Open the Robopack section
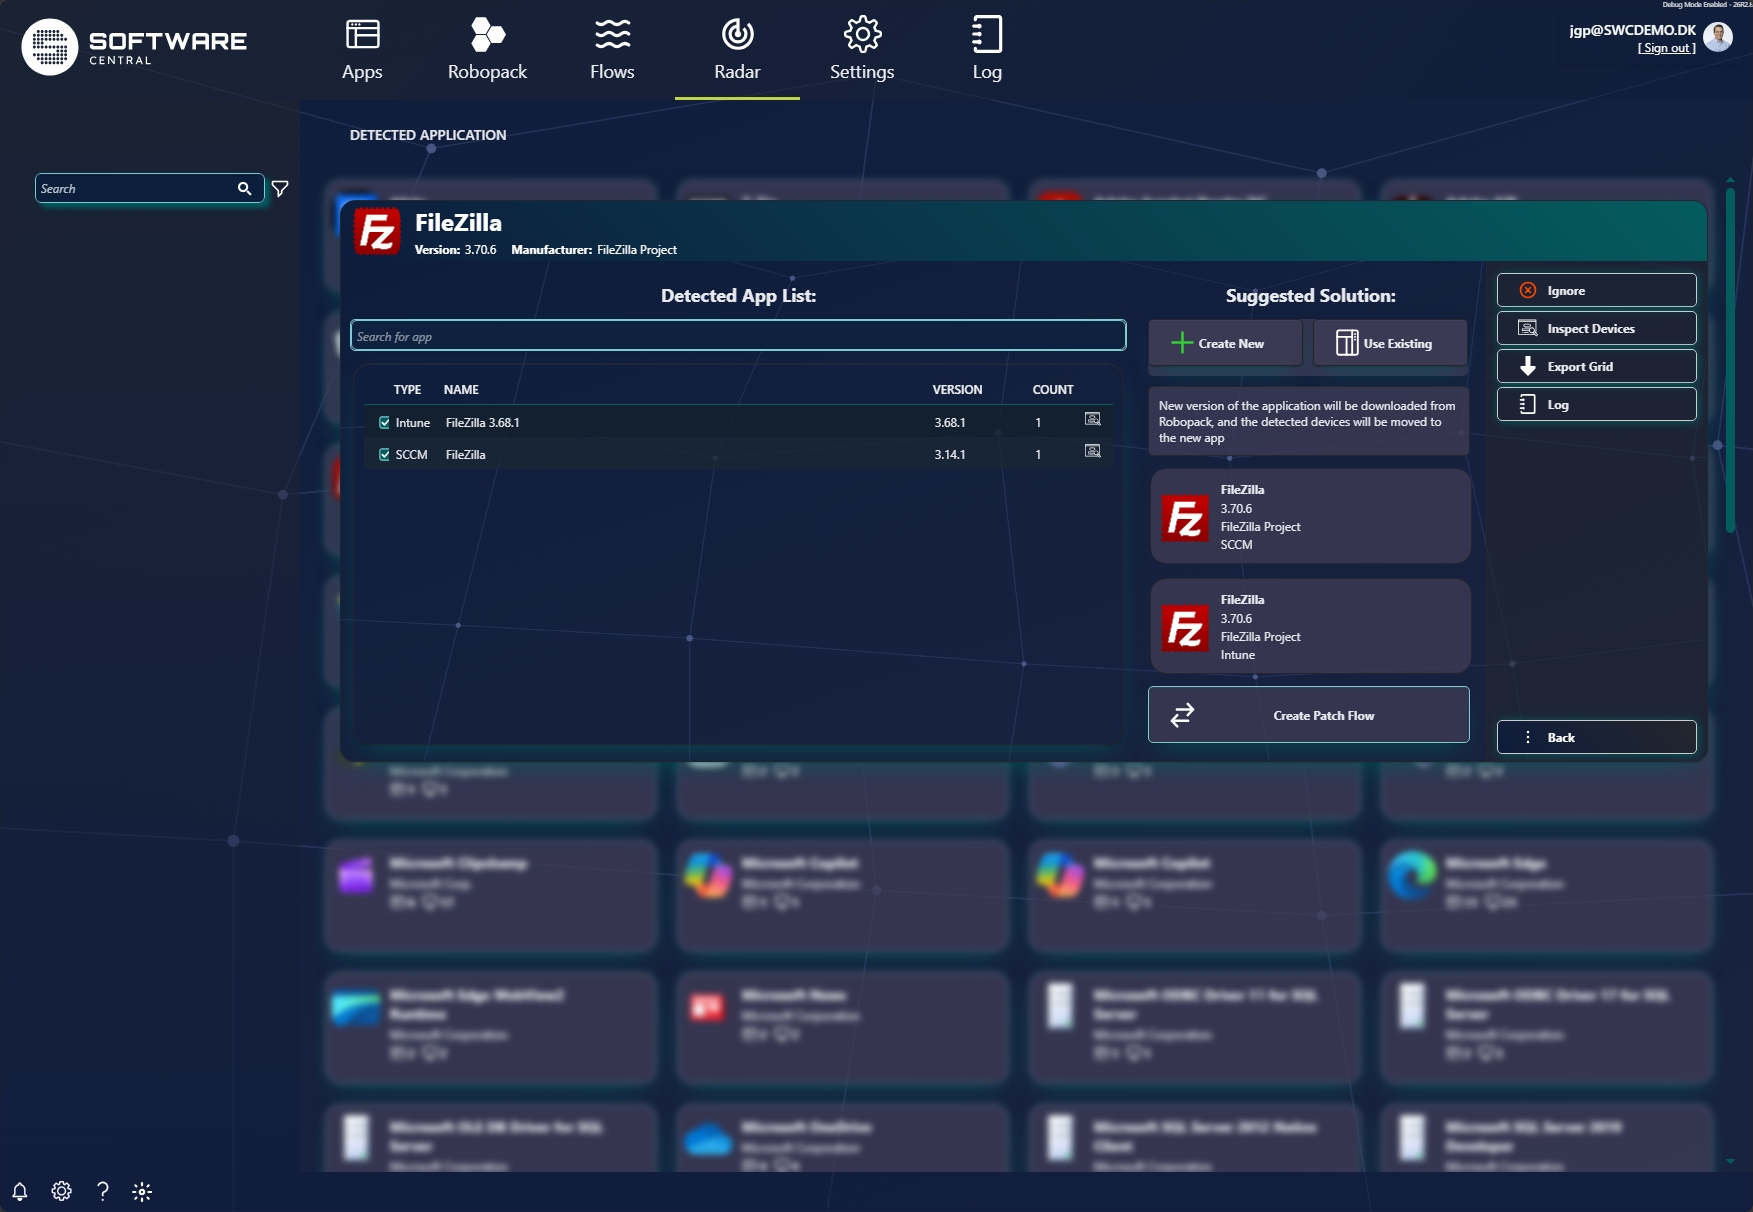 (x=487, y=50)
